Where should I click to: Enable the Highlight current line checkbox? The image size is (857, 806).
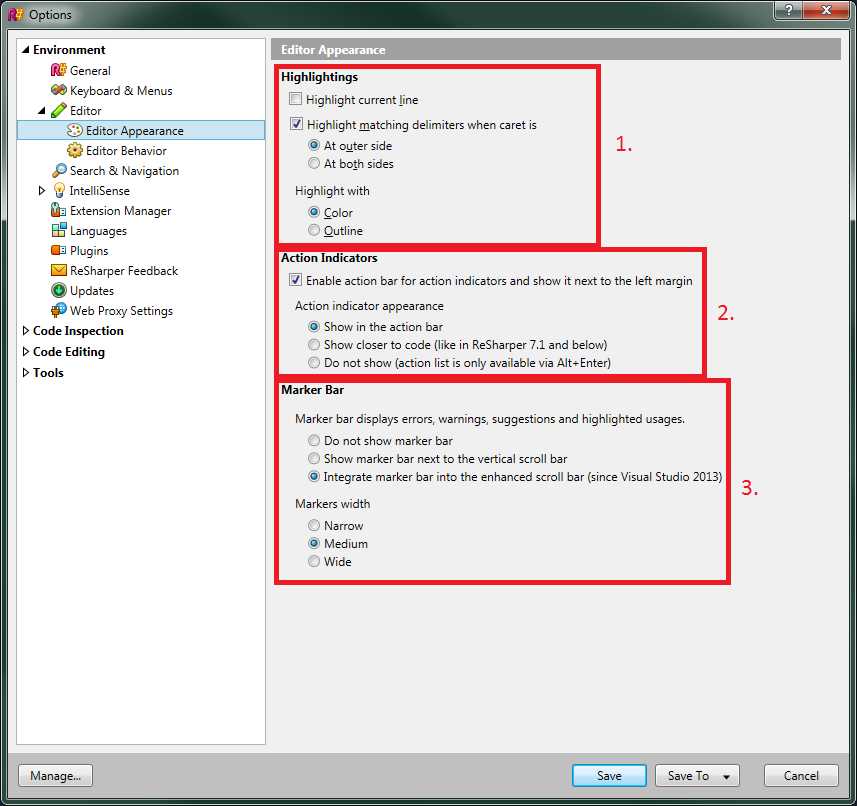click(296, 100)
